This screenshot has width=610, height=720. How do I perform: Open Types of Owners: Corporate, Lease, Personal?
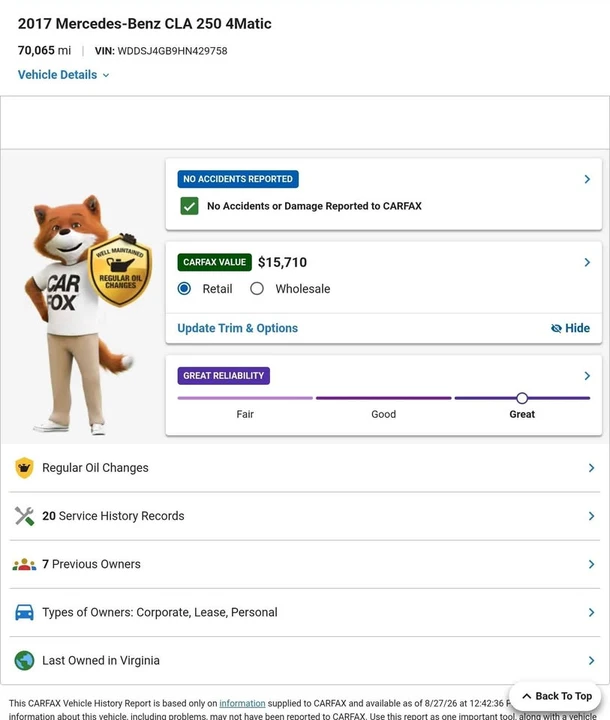pyautogui.click(x=160, y=613)
